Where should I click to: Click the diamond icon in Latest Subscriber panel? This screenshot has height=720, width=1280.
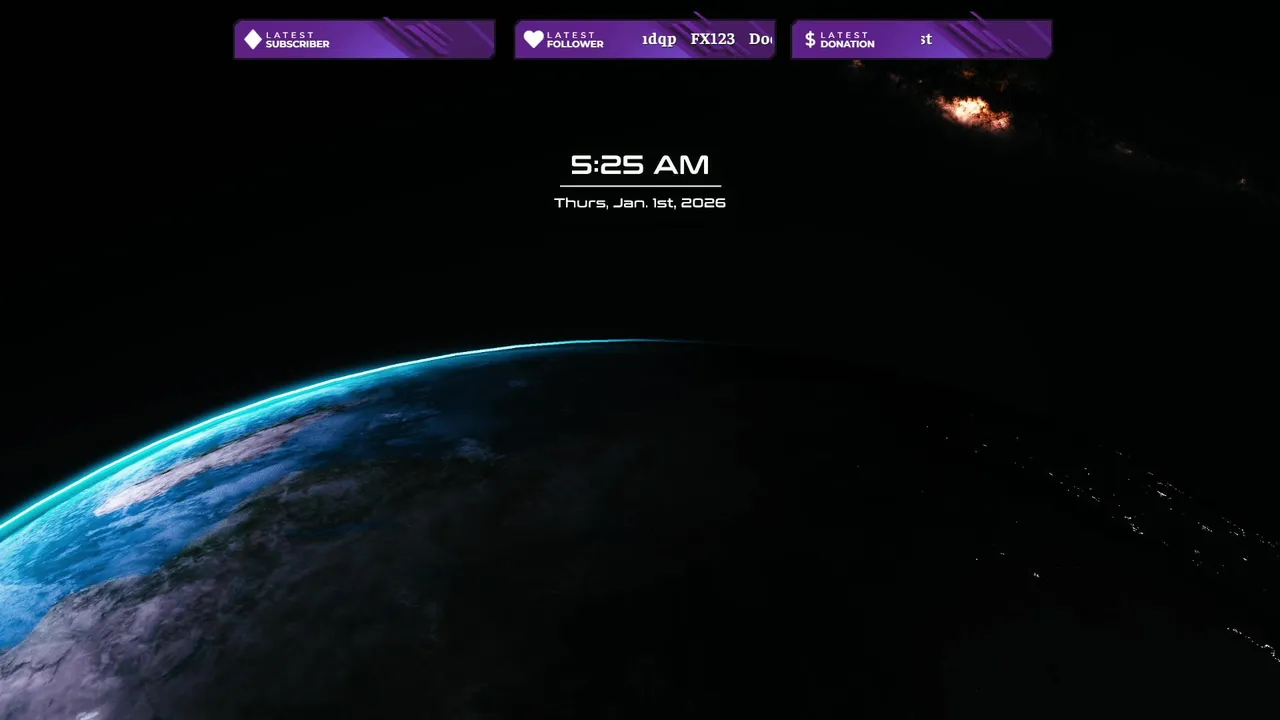[x=253, y=39]
